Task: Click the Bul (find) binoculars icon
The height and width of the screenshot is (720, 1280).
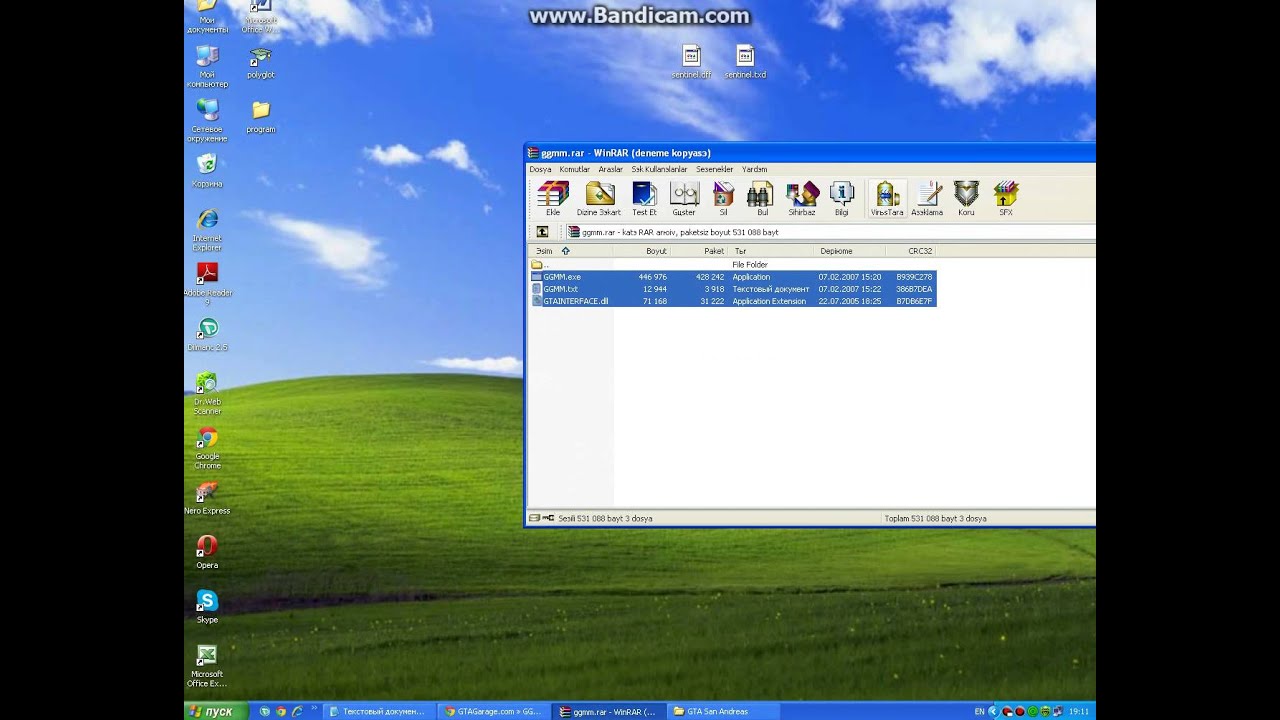Action: click(762, 198)
